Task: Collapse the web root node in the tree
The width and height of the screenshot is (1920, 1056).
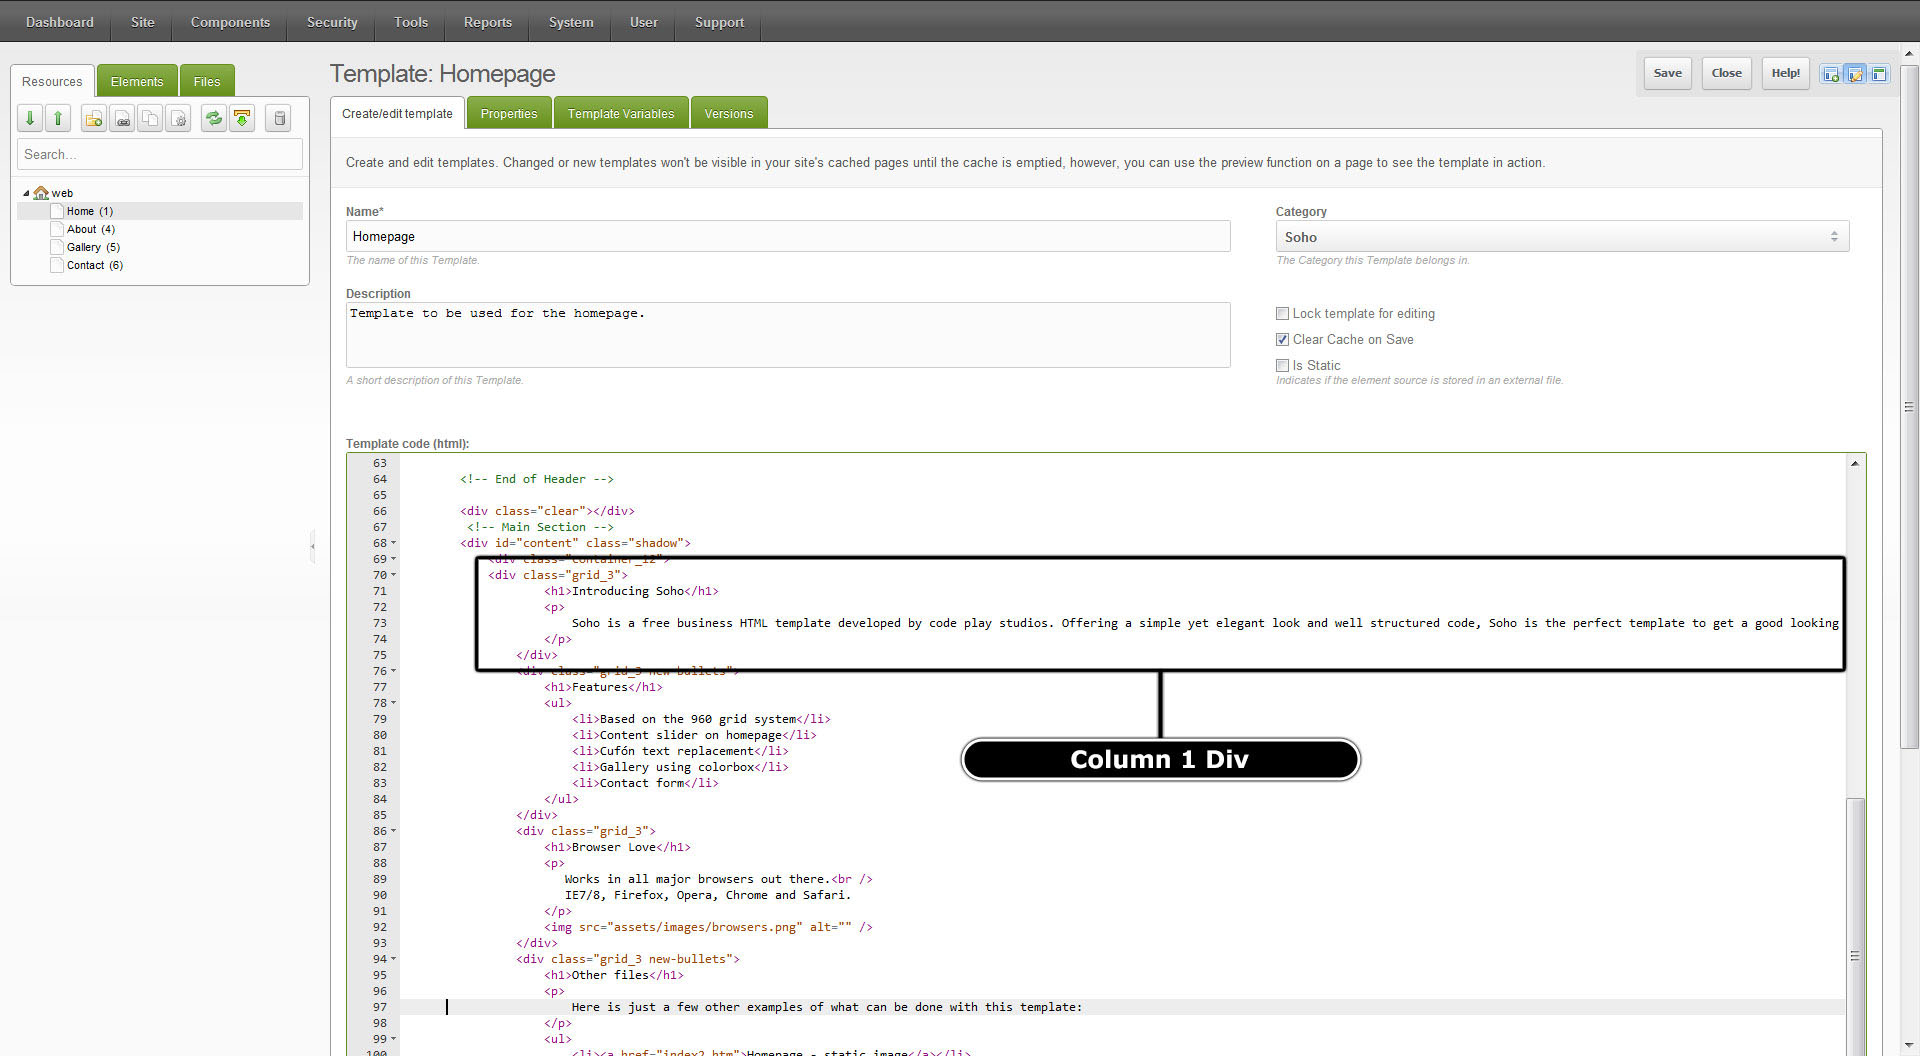Action: 26,193
